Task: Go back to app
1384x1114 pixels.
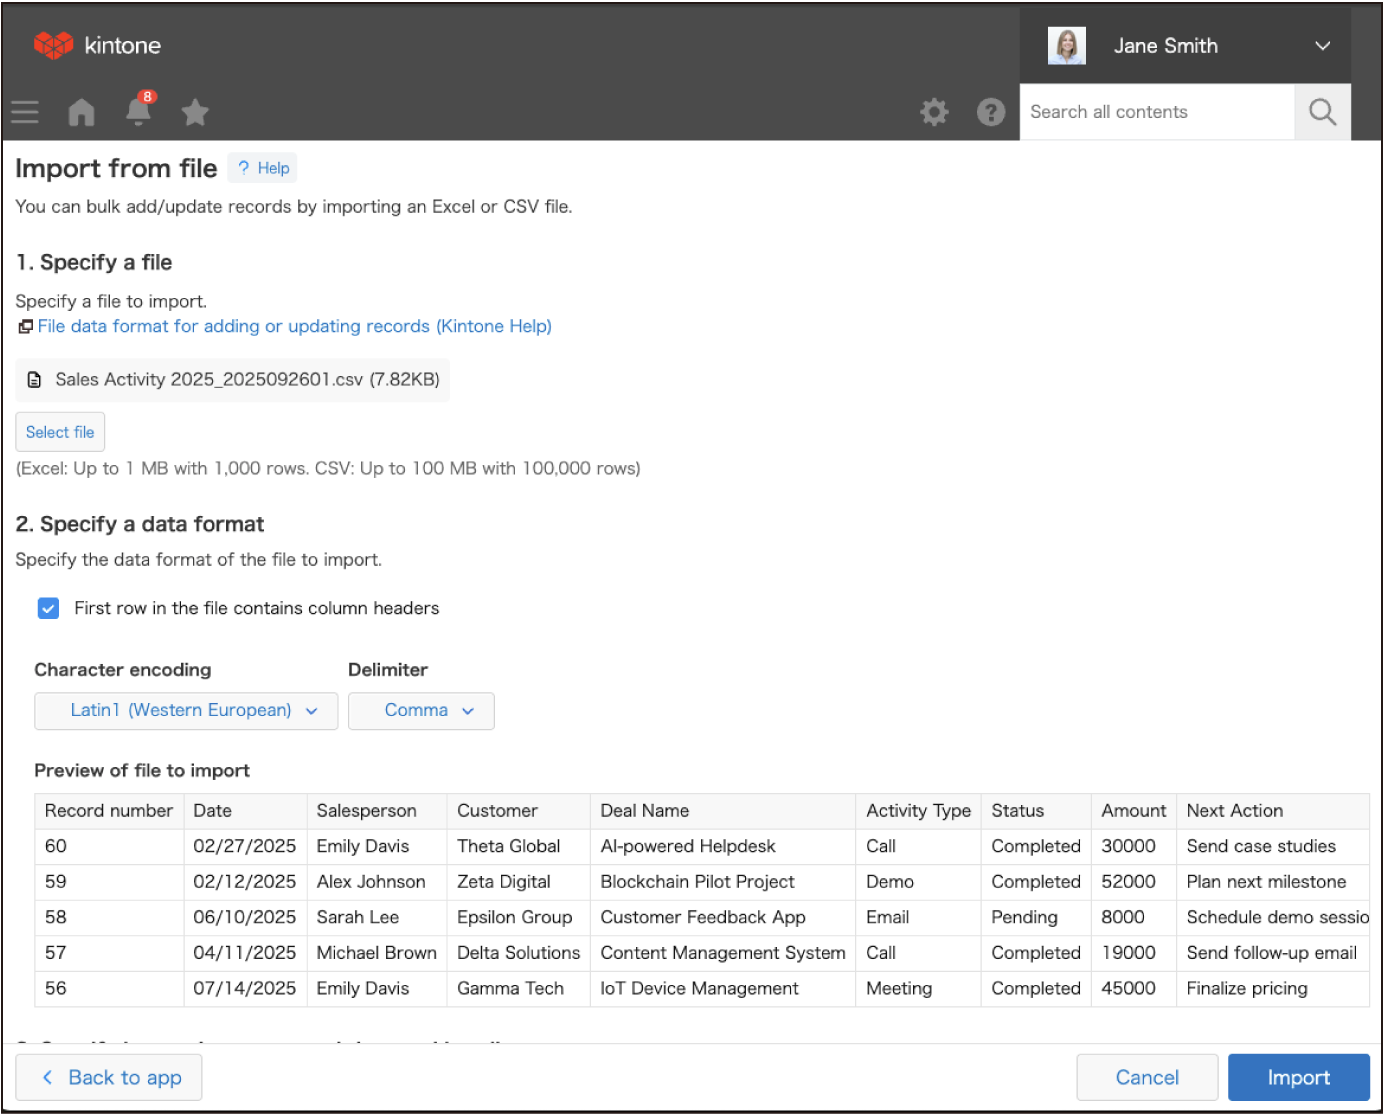Action: tap(109, 1077)
